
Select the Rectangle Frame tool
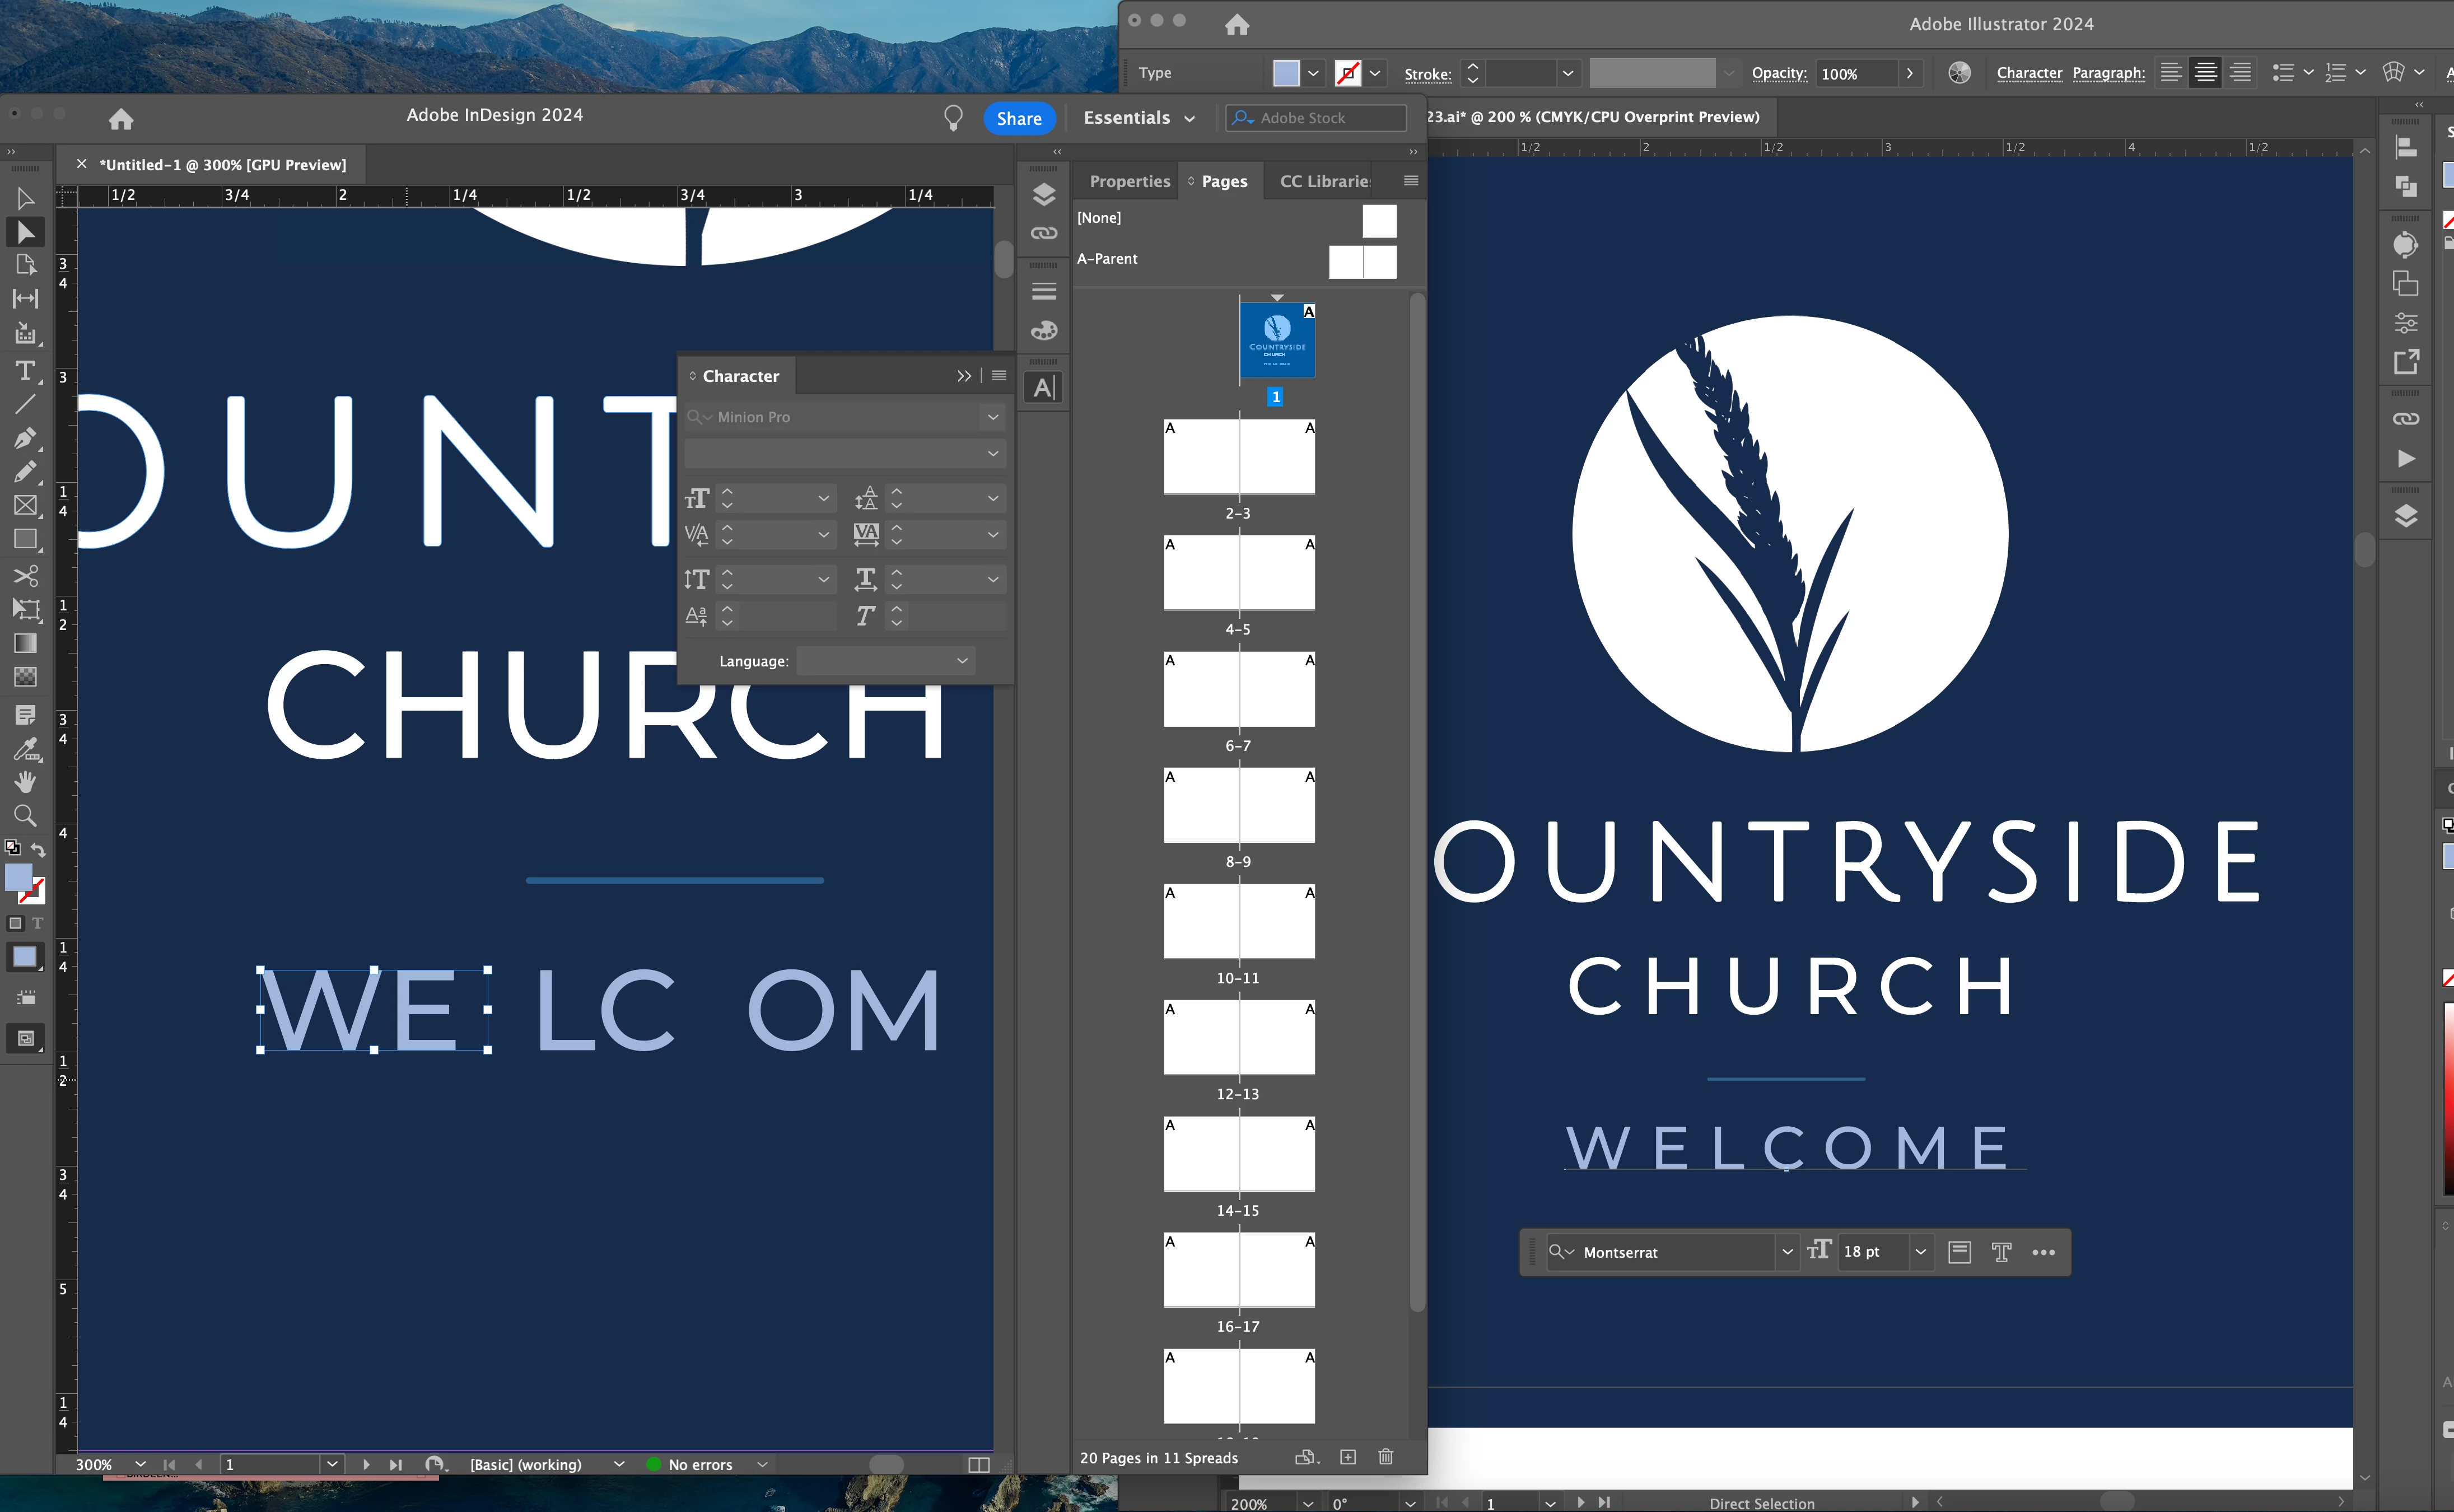(25, 506)
